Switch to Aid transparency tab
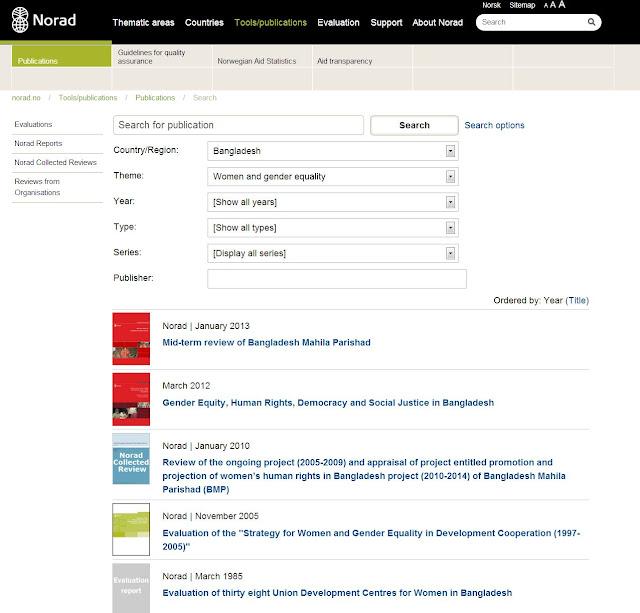The image size is (640, 613). pos(344,61)
